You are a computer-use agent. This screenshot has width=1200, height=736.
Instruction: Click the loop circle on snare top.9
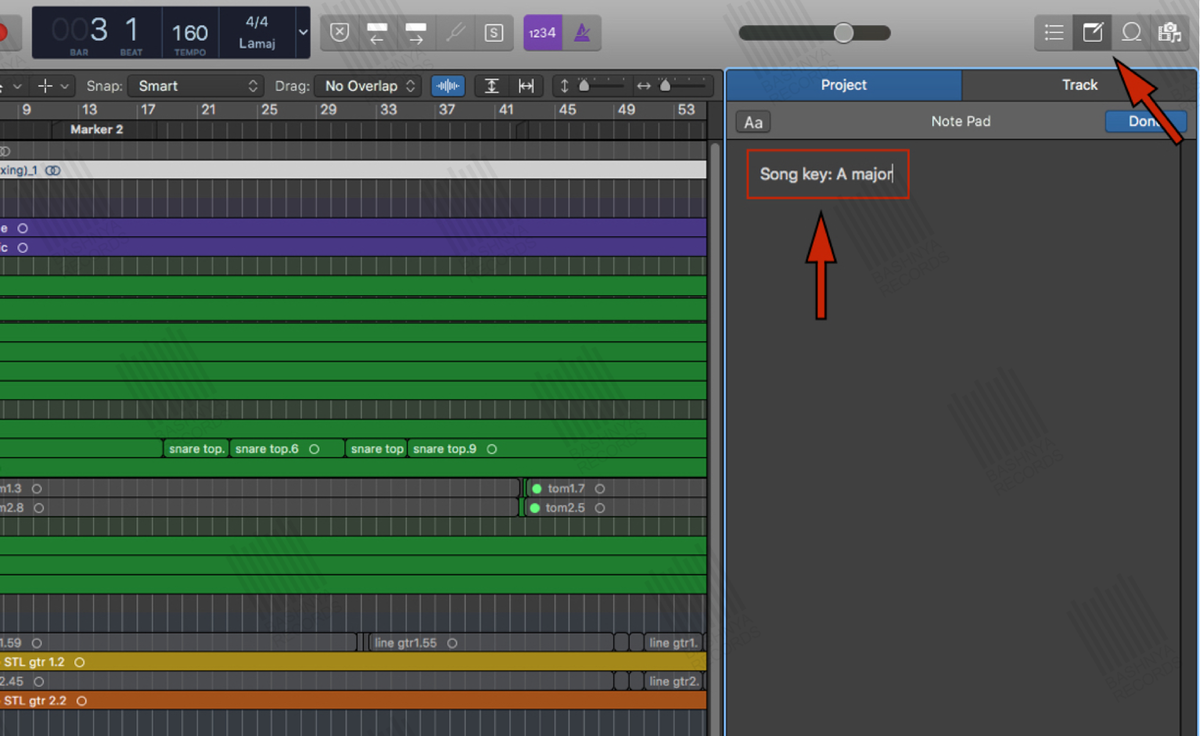(492, 449)
